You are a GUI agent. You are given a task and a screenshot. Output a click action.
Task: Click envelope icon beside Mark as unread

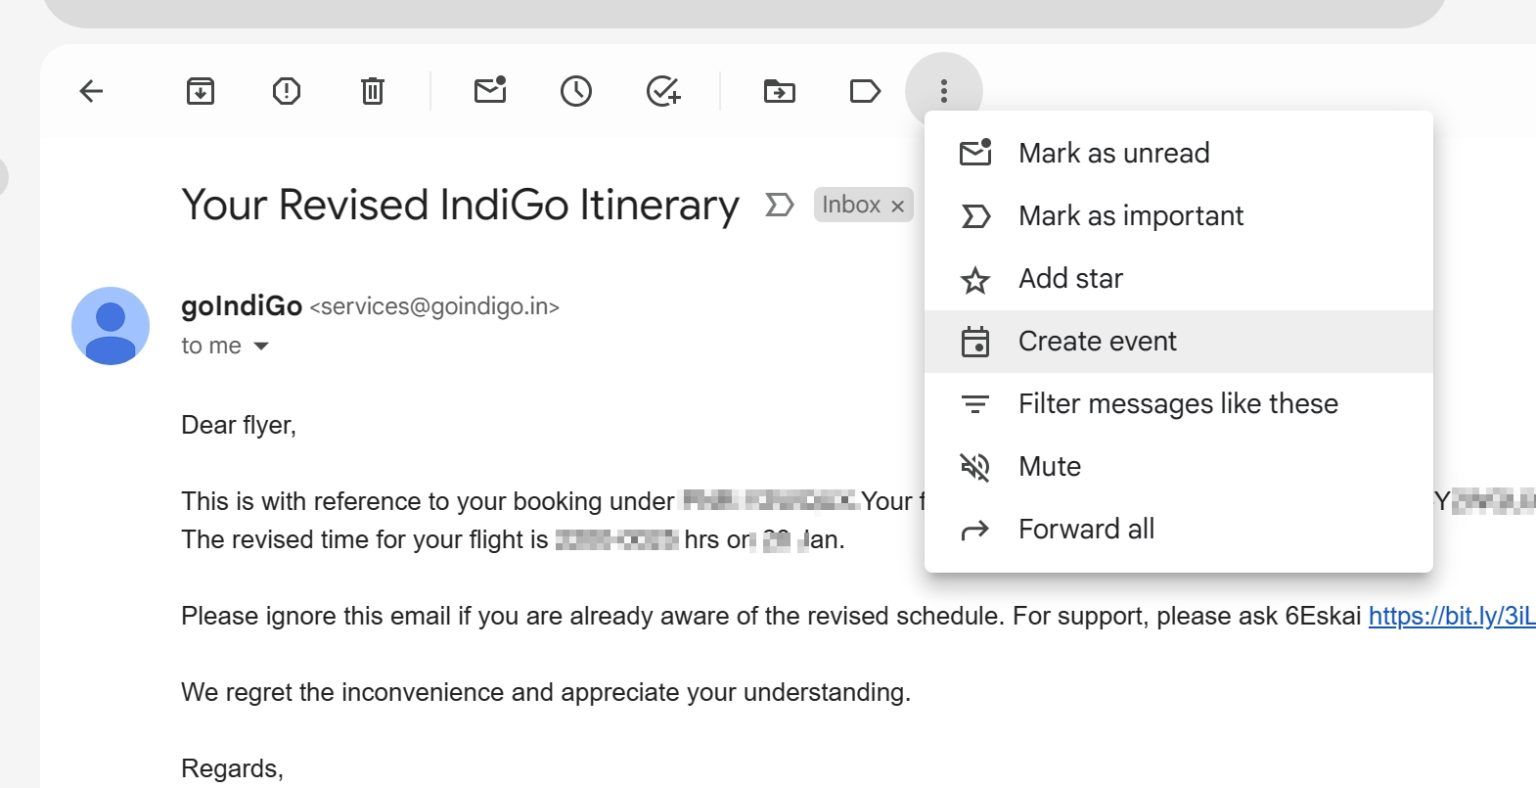coord(976,152)
